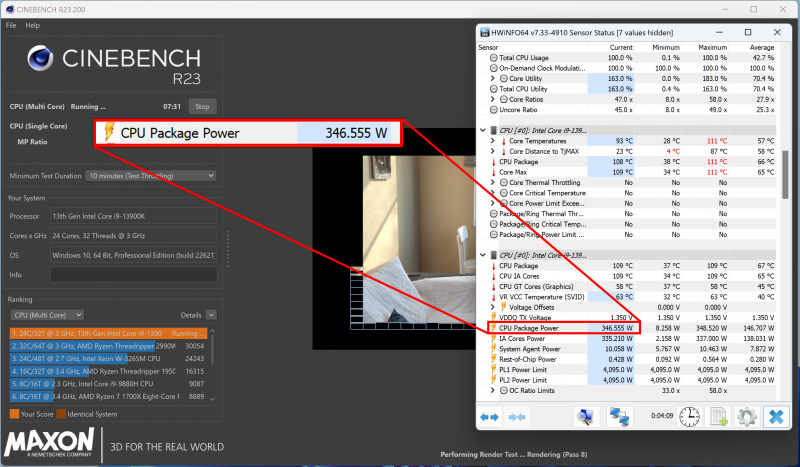800x467 pixels.
Task: Start logging with the document-plus icon
Action: tap(717, 417)
